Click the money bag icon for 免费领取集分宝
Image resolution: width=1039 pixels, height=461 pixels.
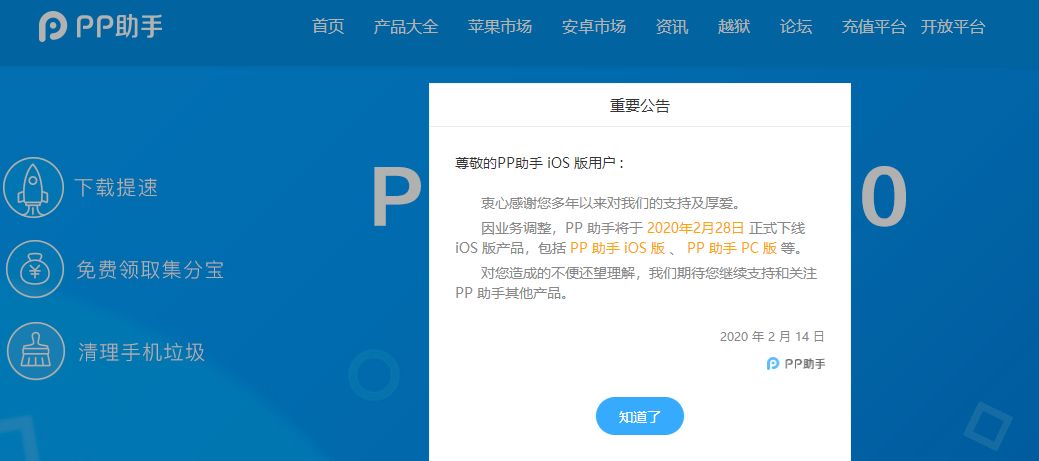click(x=35, y=270)
